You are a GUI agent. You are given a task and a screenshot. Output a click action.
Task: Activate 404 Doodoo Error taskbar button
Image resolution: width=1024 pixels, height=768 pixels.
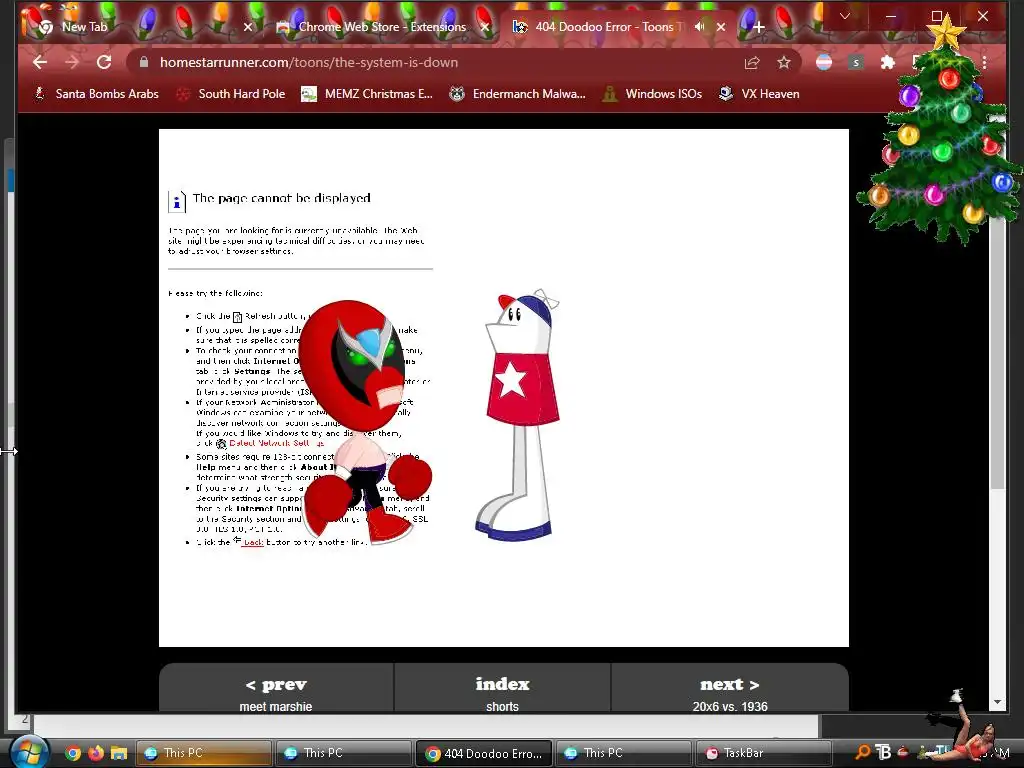tap(484, 753)
